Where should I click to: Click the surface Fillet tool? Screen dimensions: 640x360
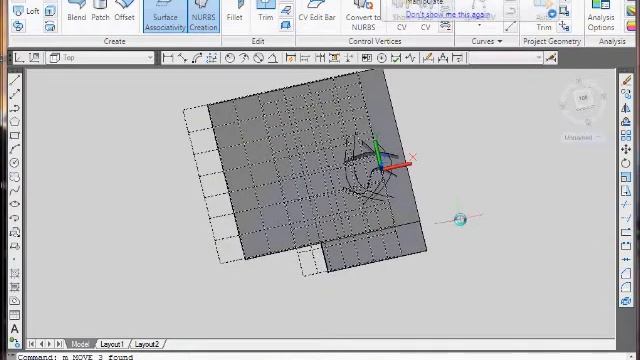(x=235, y=11)
